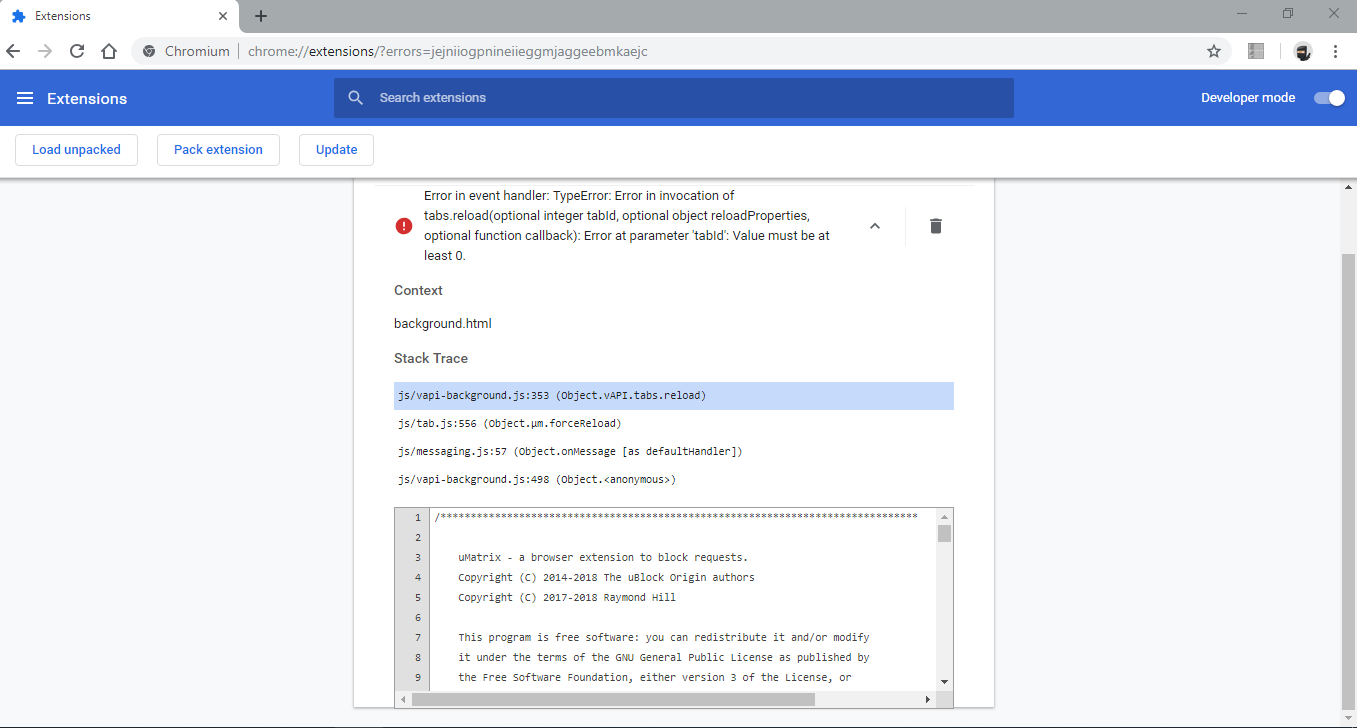Bookmark this page with the star icon
Screen dimensions: 1357x728
1214,51
